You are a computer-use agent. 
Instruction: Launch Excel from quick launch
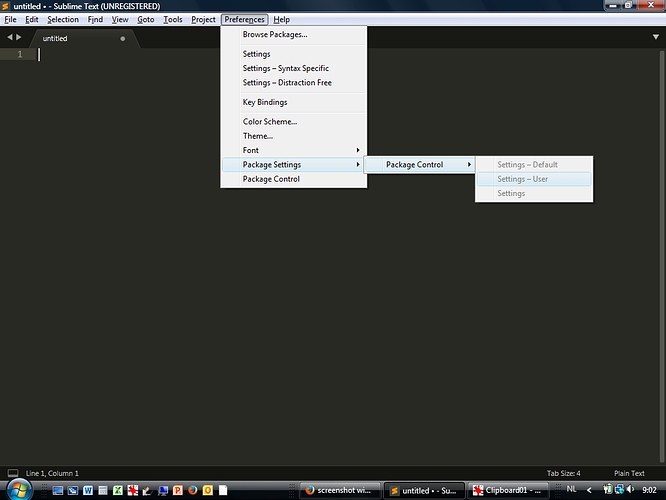[118, 490]
